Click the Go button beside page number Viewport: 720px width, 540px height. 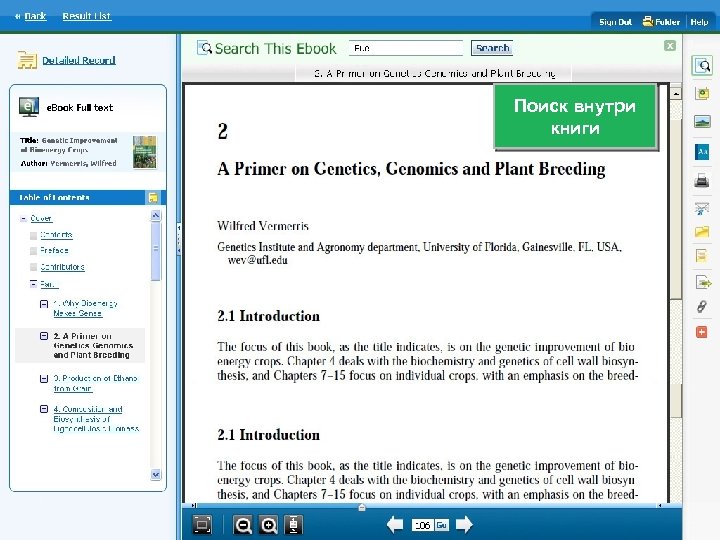pos(442,525)
